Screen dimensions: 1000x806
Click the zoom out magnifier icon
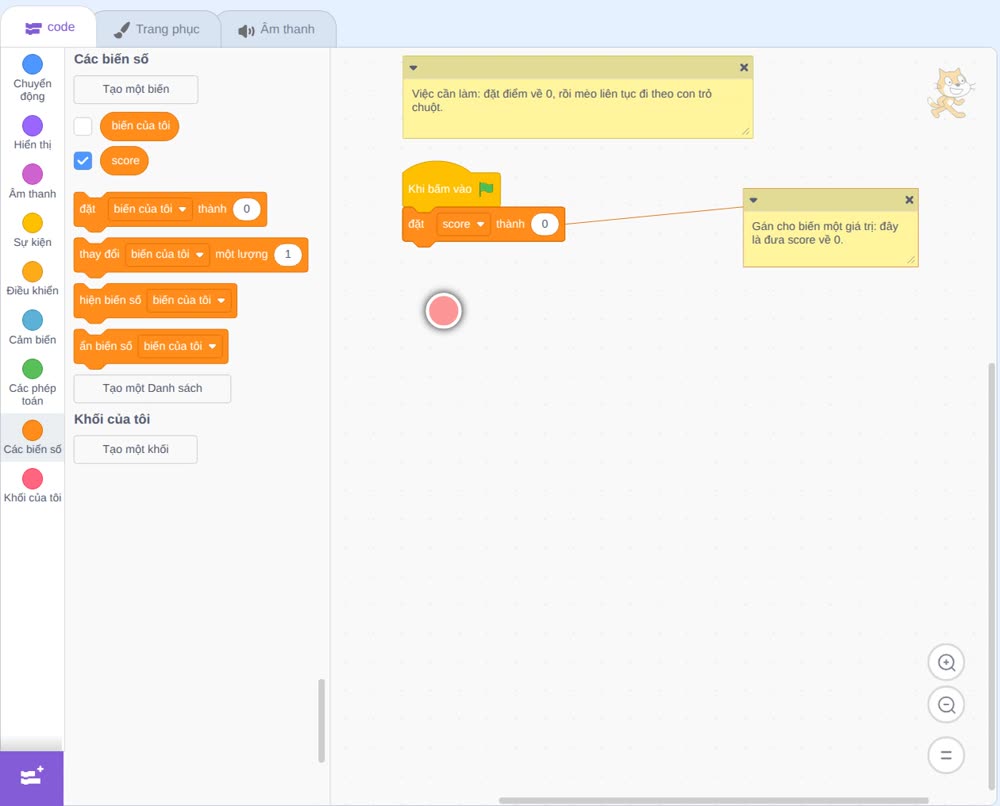(x=946, y=705)
